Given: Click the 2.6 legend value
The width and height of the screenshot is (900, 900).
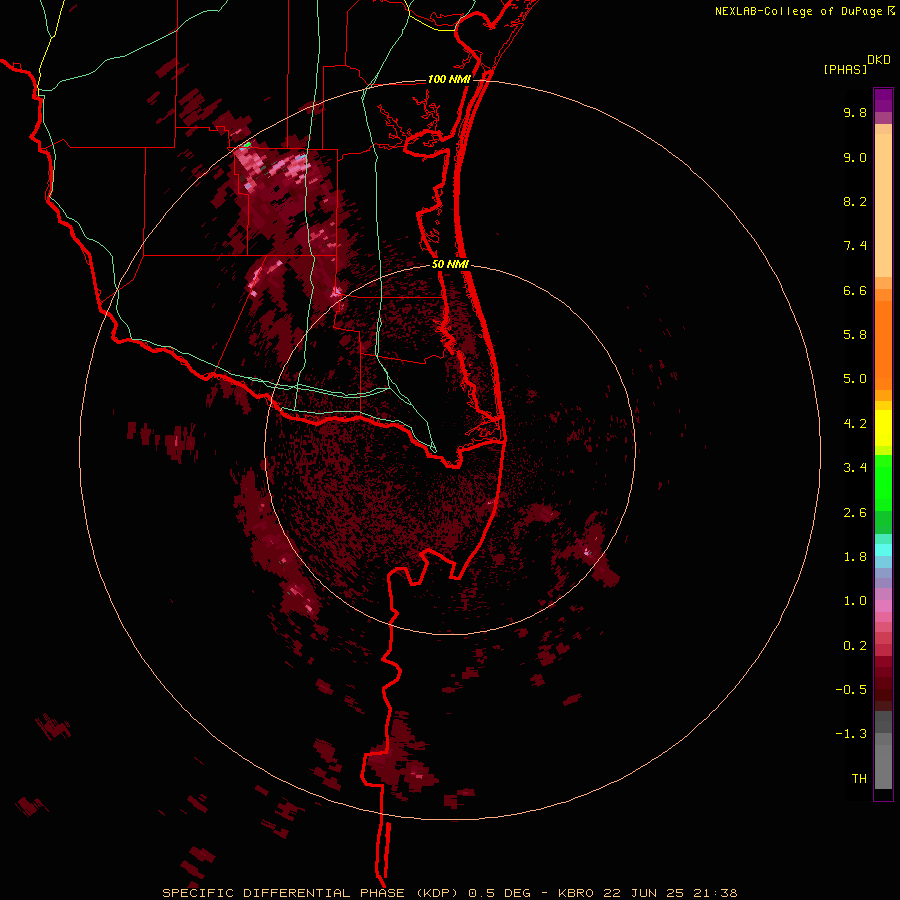Looking at the screenshot, I should coord(855,513).
